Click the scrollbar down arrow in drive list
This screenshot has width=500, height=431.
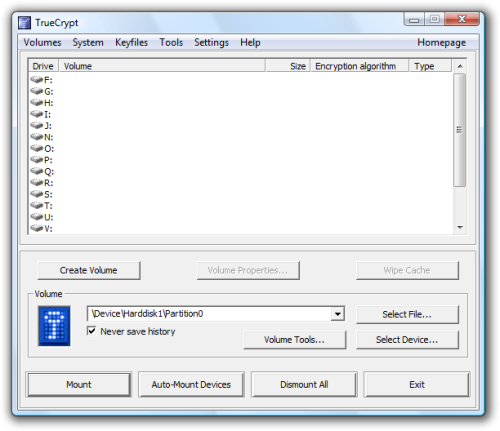point(460,227)
